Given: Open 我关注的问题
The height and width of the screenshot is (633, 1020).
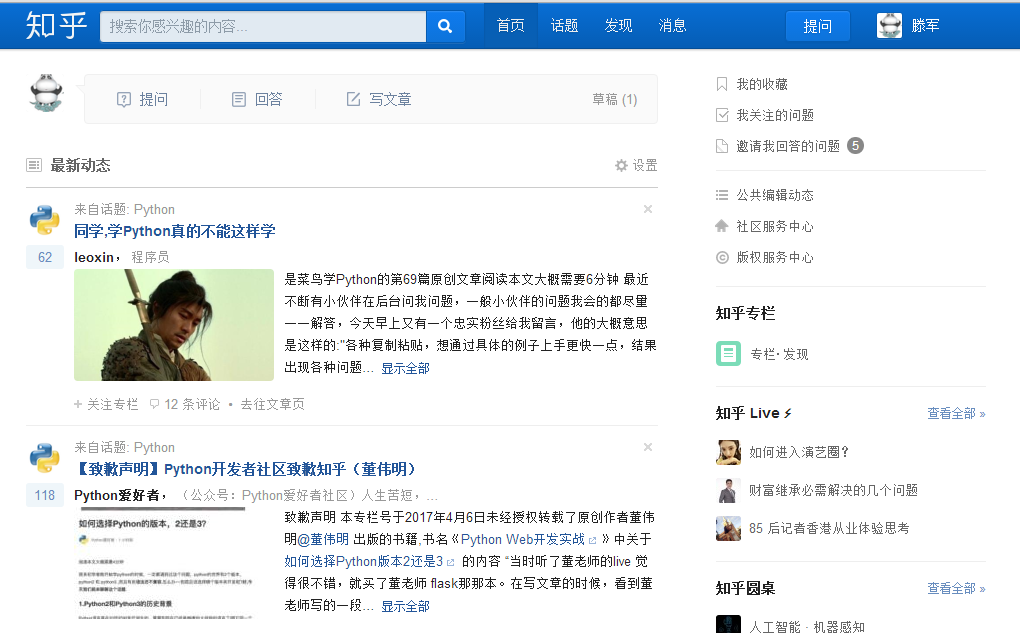Looking at the screenshot, I should pyautogui.click(x=775, y=115).
